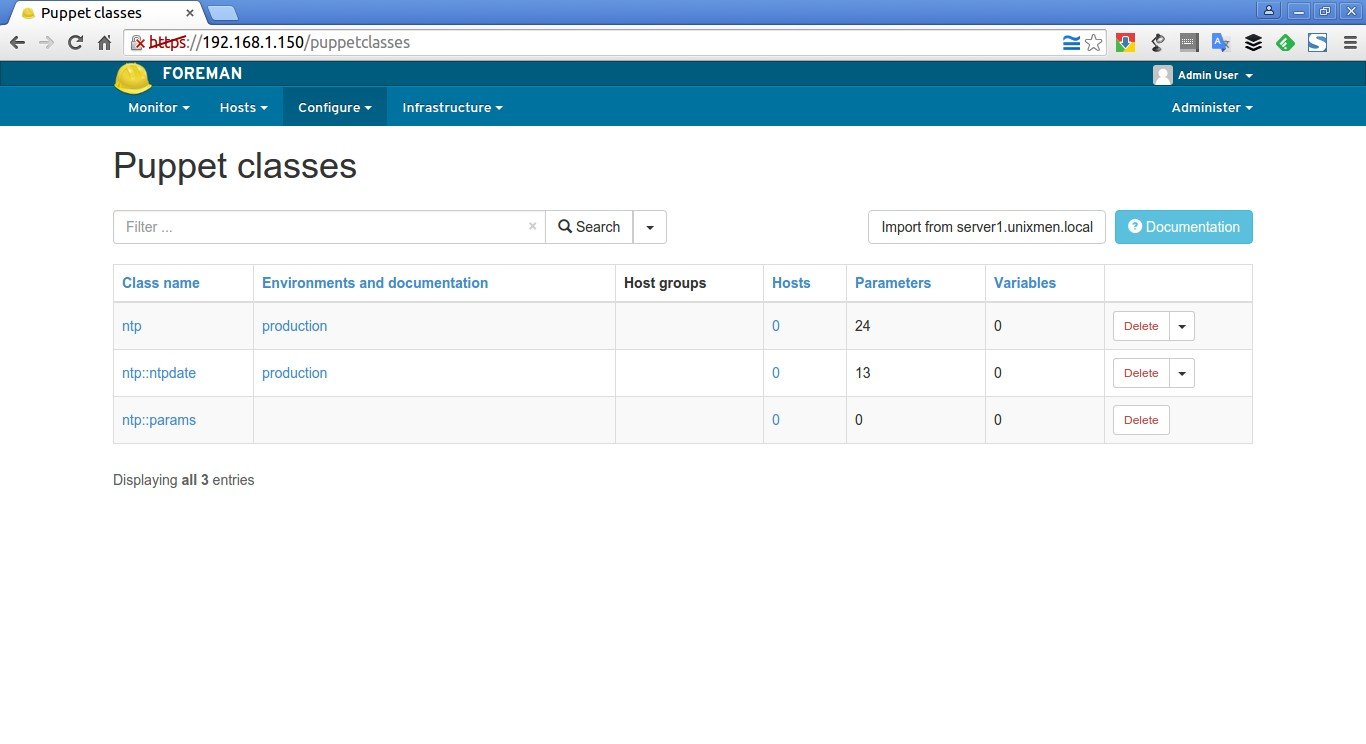This screenshot has height=744, width=1366.
Task: Bookmark this page with the star icon
Action: point(1094,43)
